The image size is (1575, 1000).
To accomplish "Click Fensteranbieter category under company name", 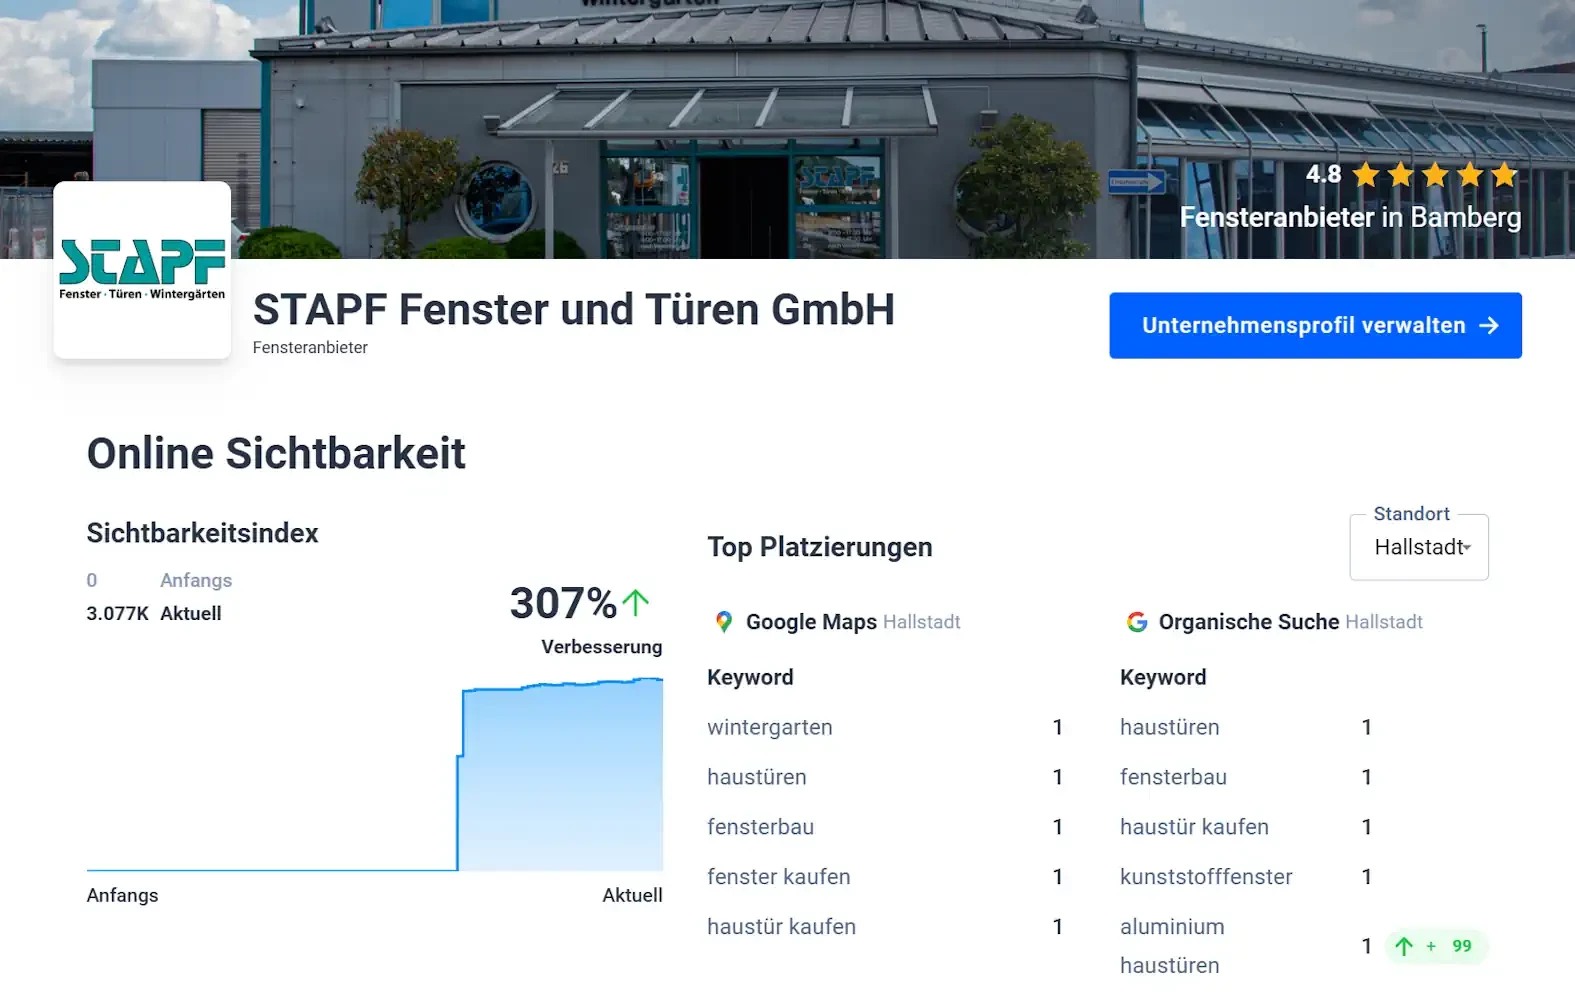I will [310, 347].
